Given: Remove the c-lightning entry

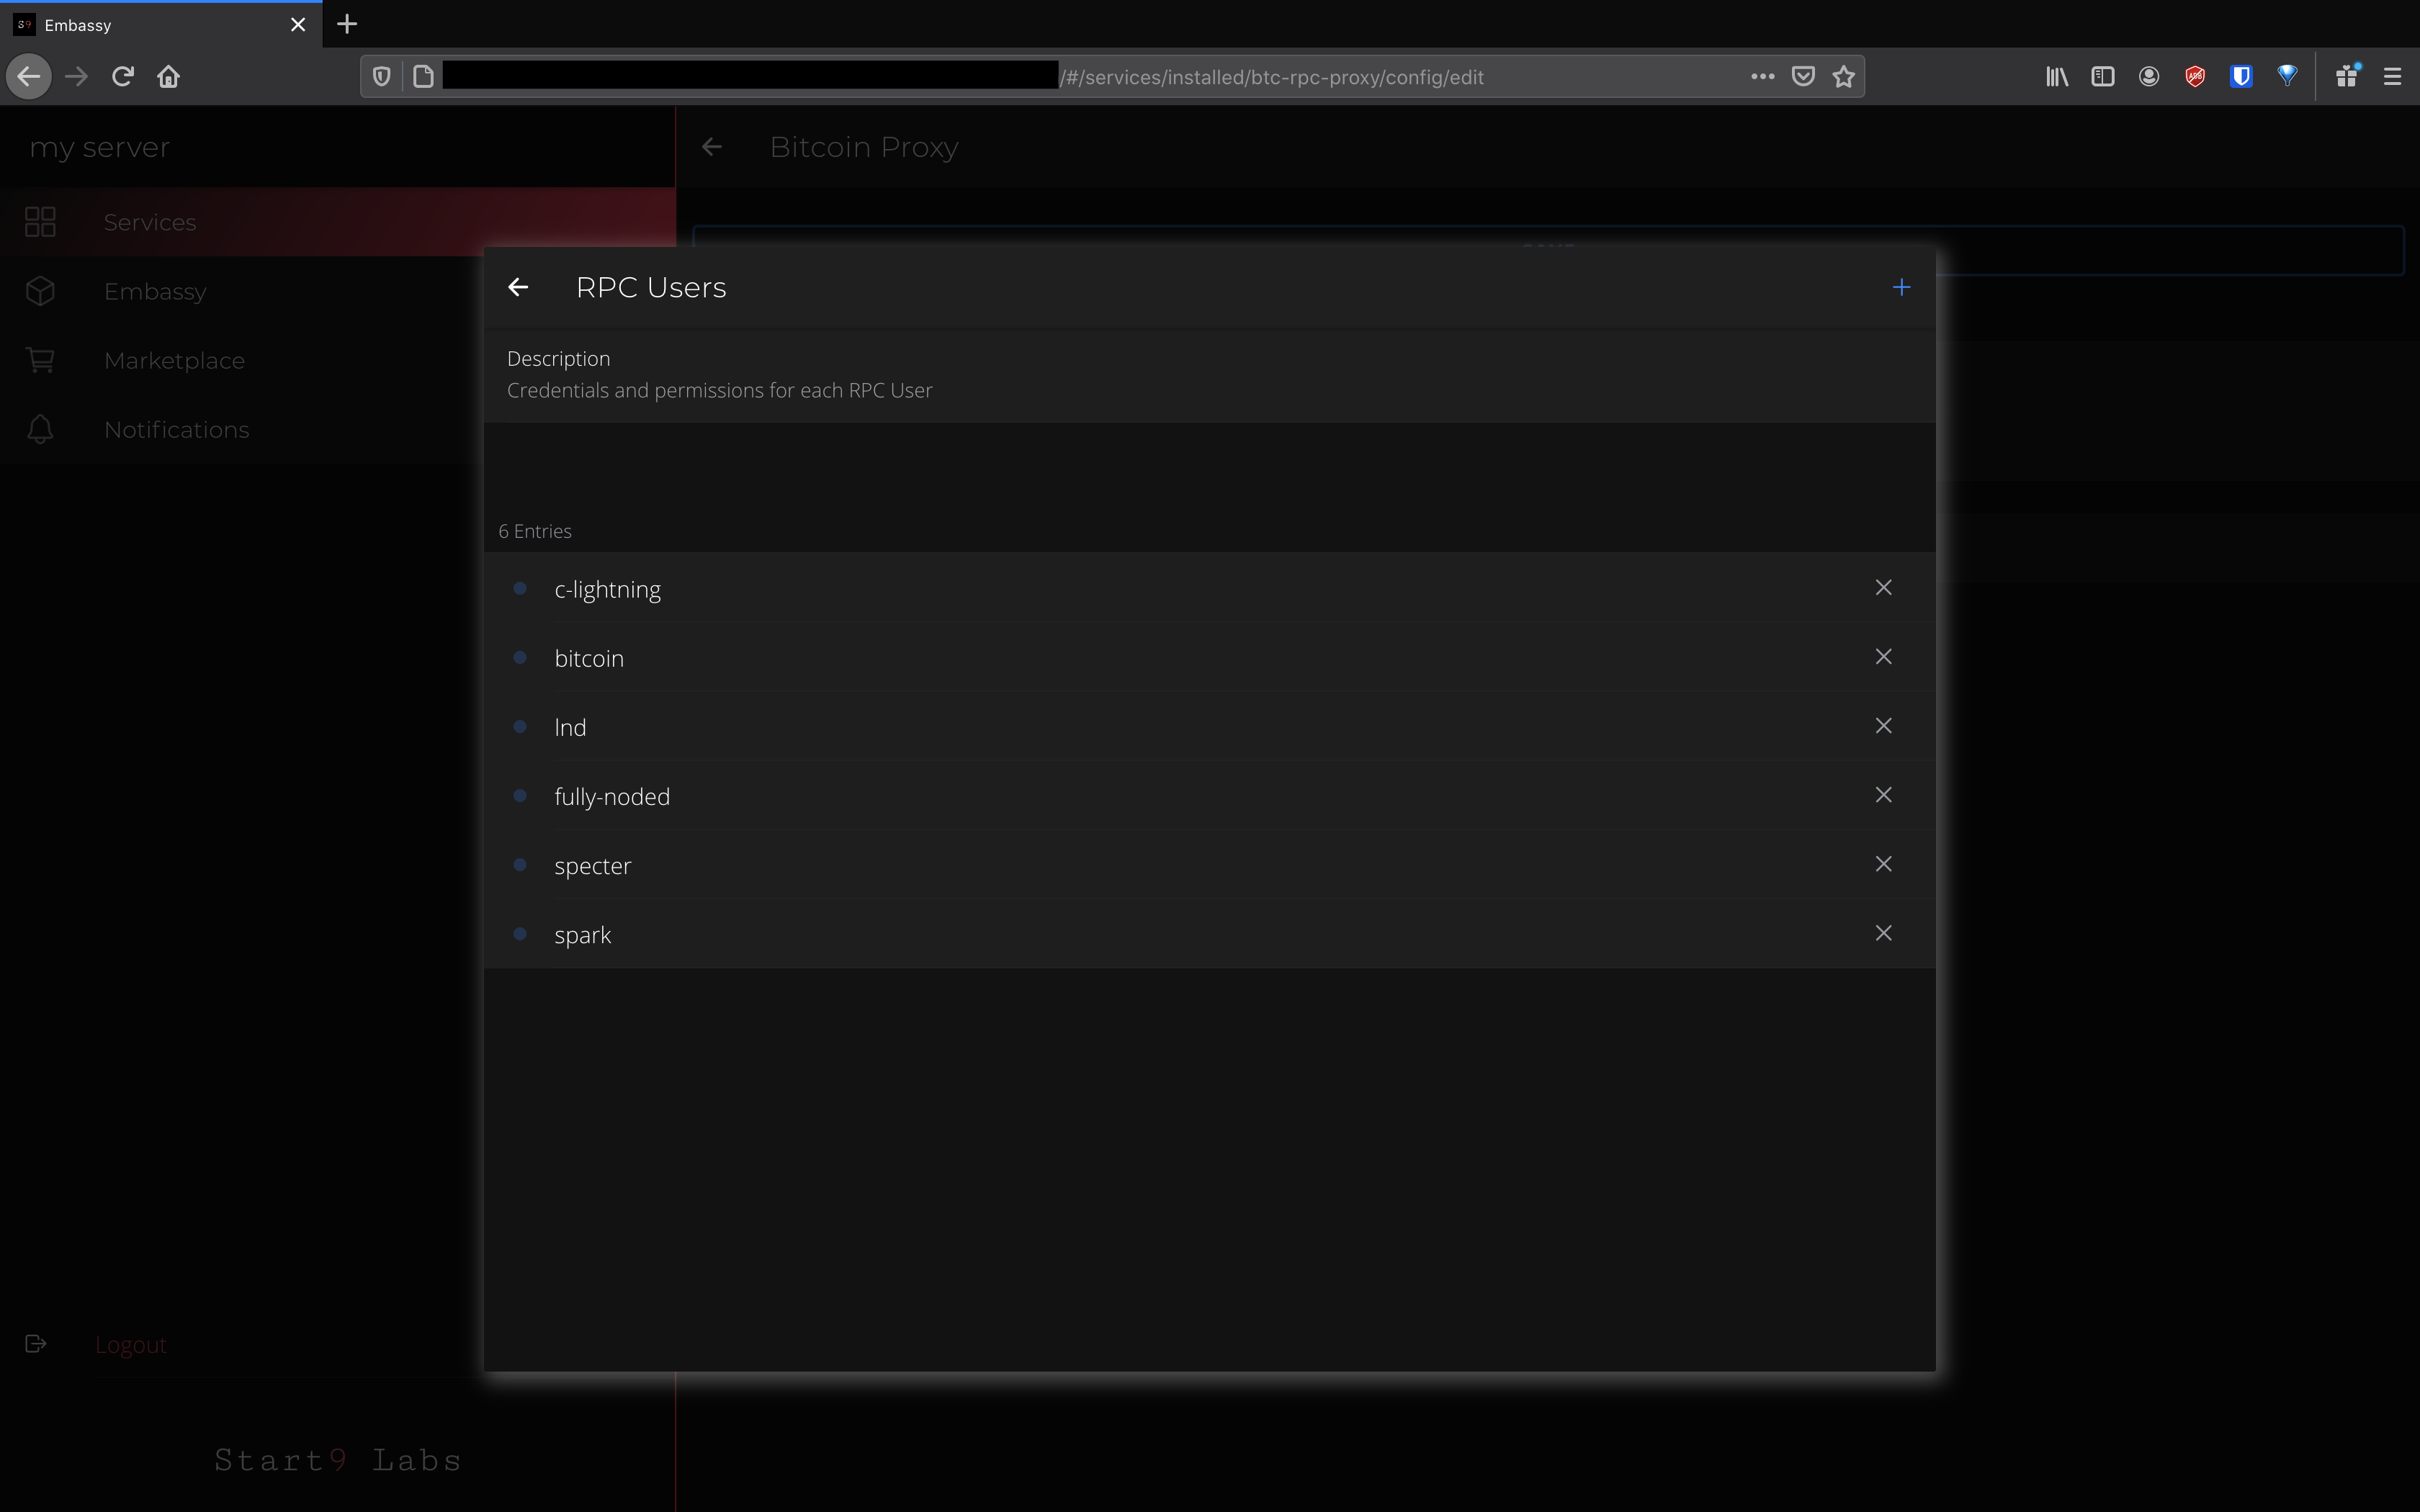Looking at the screenshot, I should tap(1883, 588).
